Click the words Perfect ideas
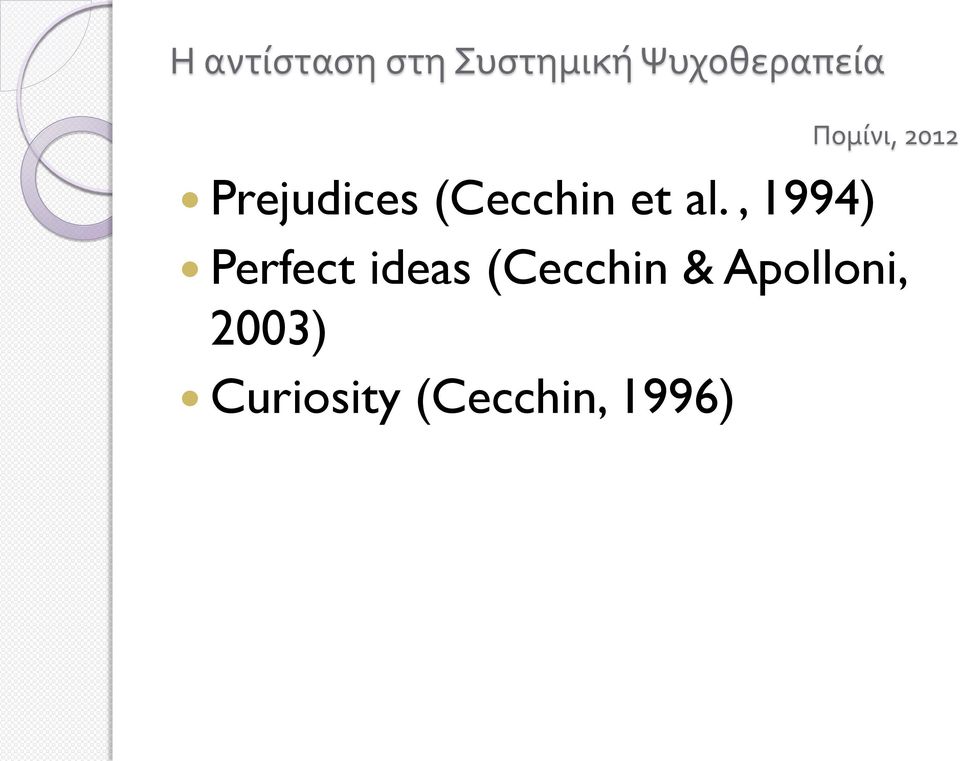This screenshot has height=761, width=960. point(340,268)
